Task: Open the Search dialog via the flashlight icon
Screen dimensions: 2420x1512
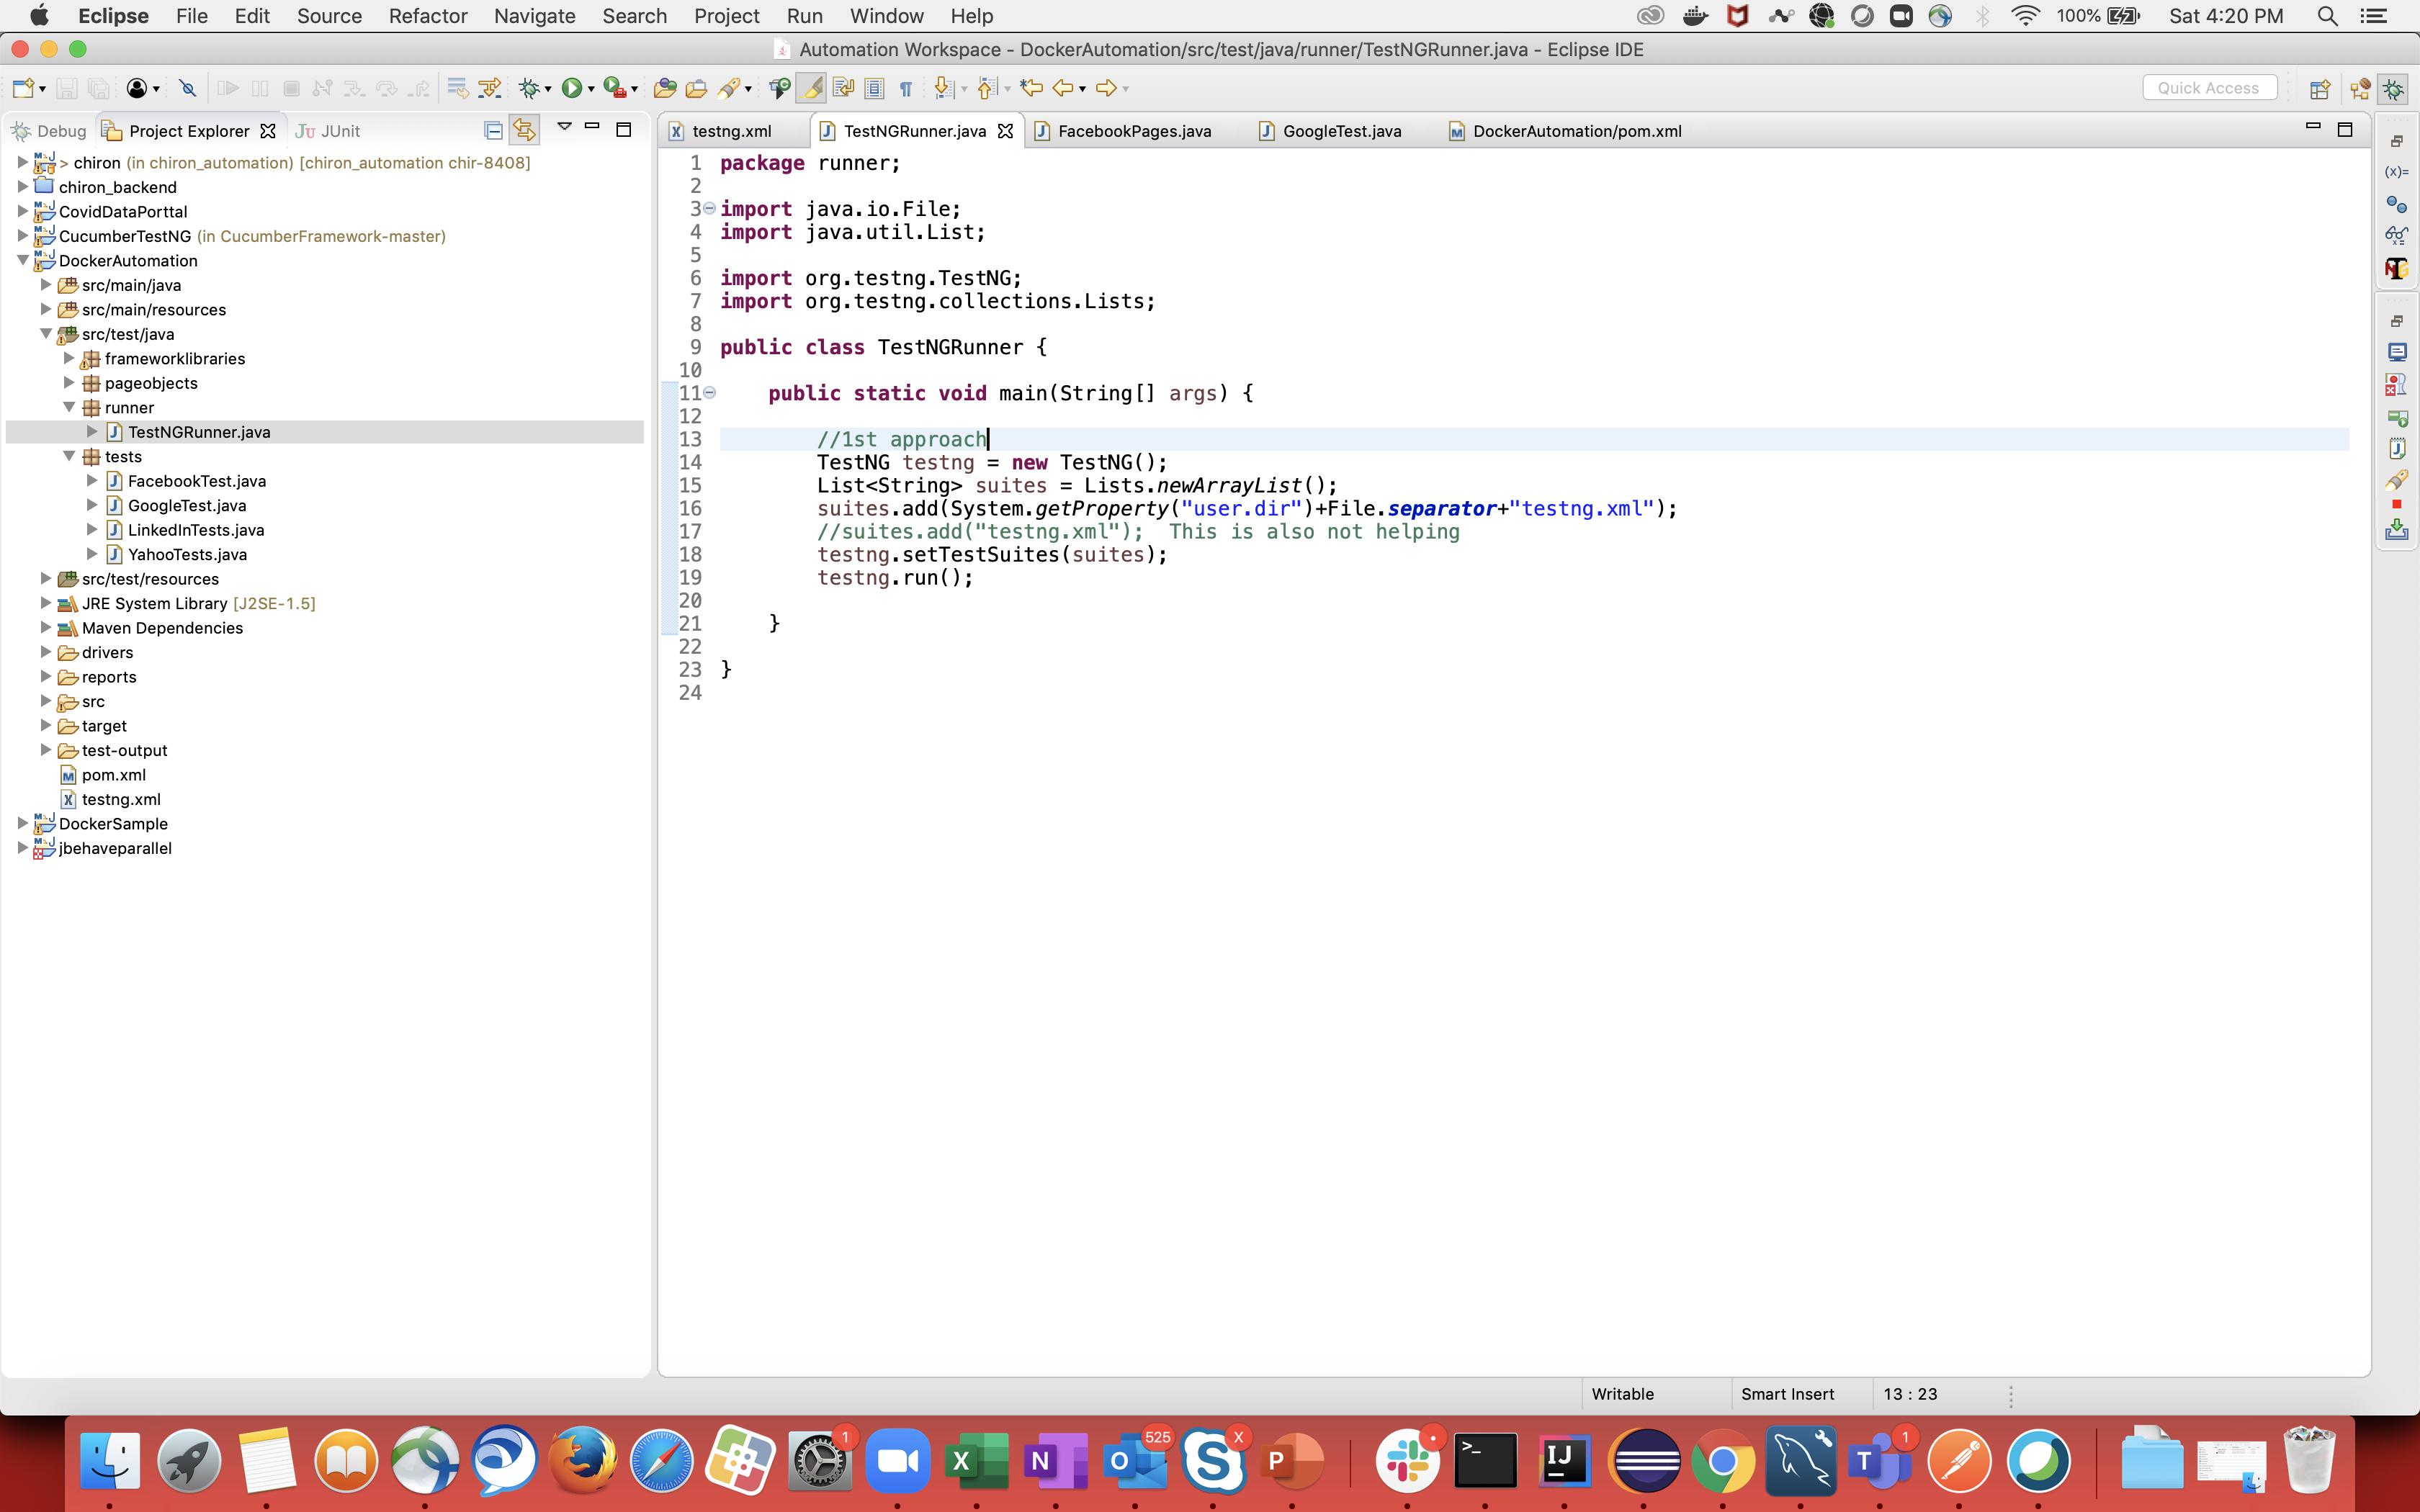Action: (x=732, y=88)
